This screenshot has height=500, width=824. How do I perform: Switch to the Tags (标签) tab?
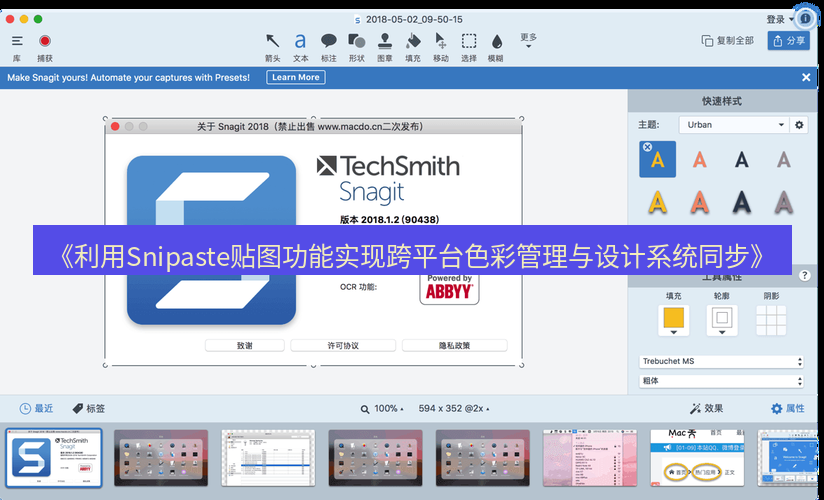tap(89, 409)
